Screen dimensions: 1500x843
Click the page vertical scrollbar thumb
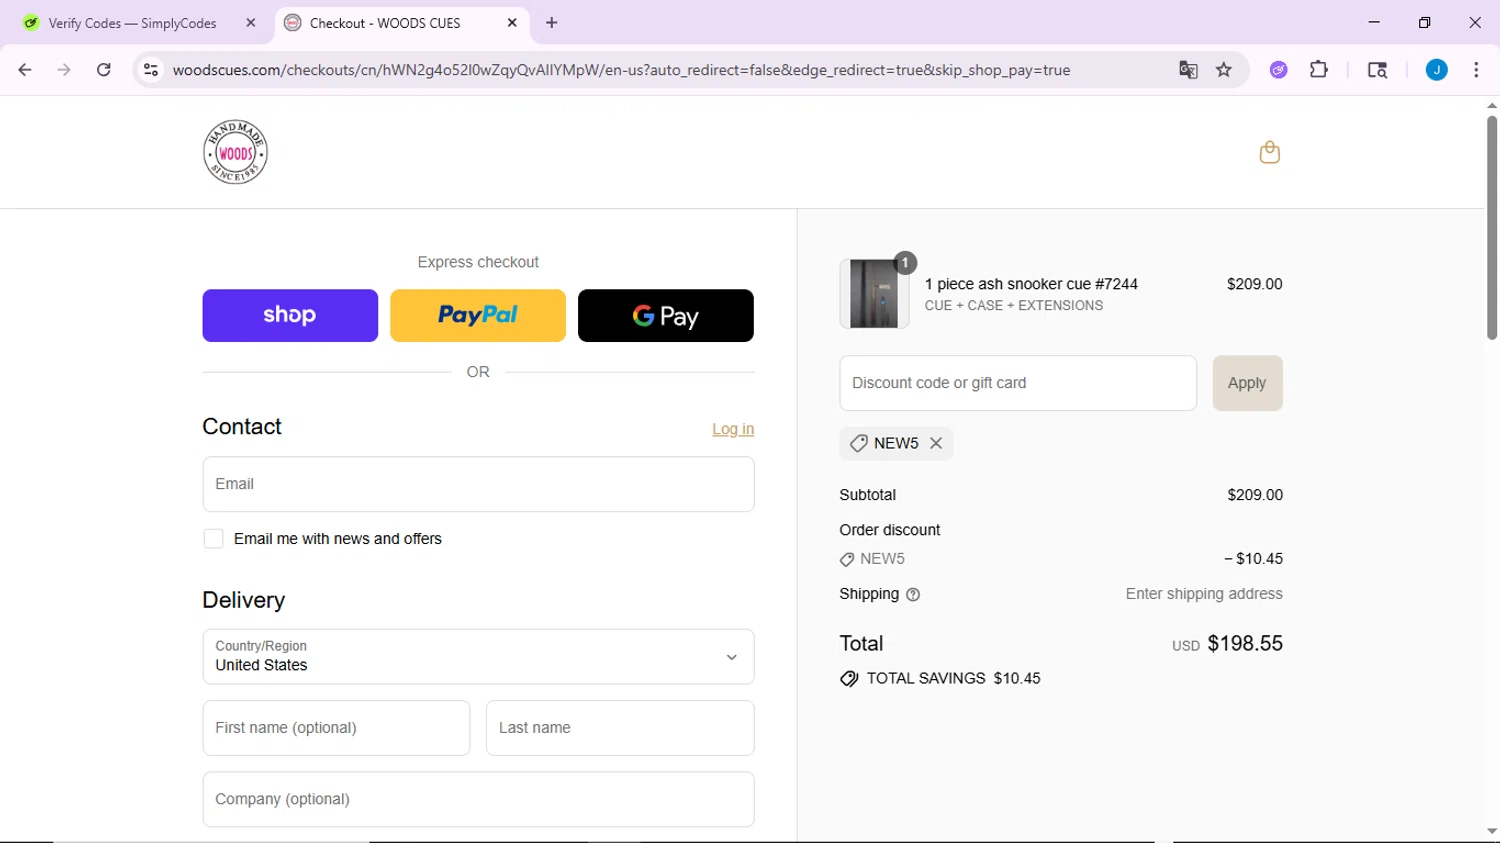1491,228
